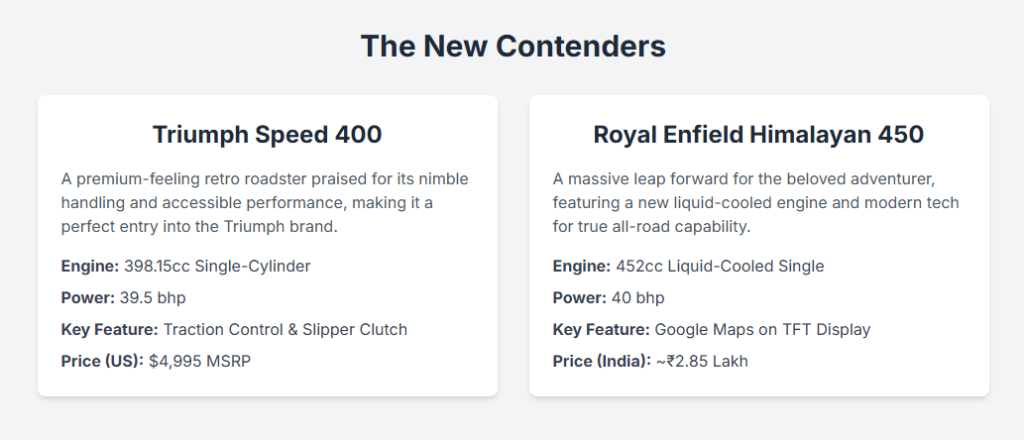Select the Royal Enfield Himalayan 450 title
The width and height of the screenshot is (1024, 440).
[x=758, y=134]
